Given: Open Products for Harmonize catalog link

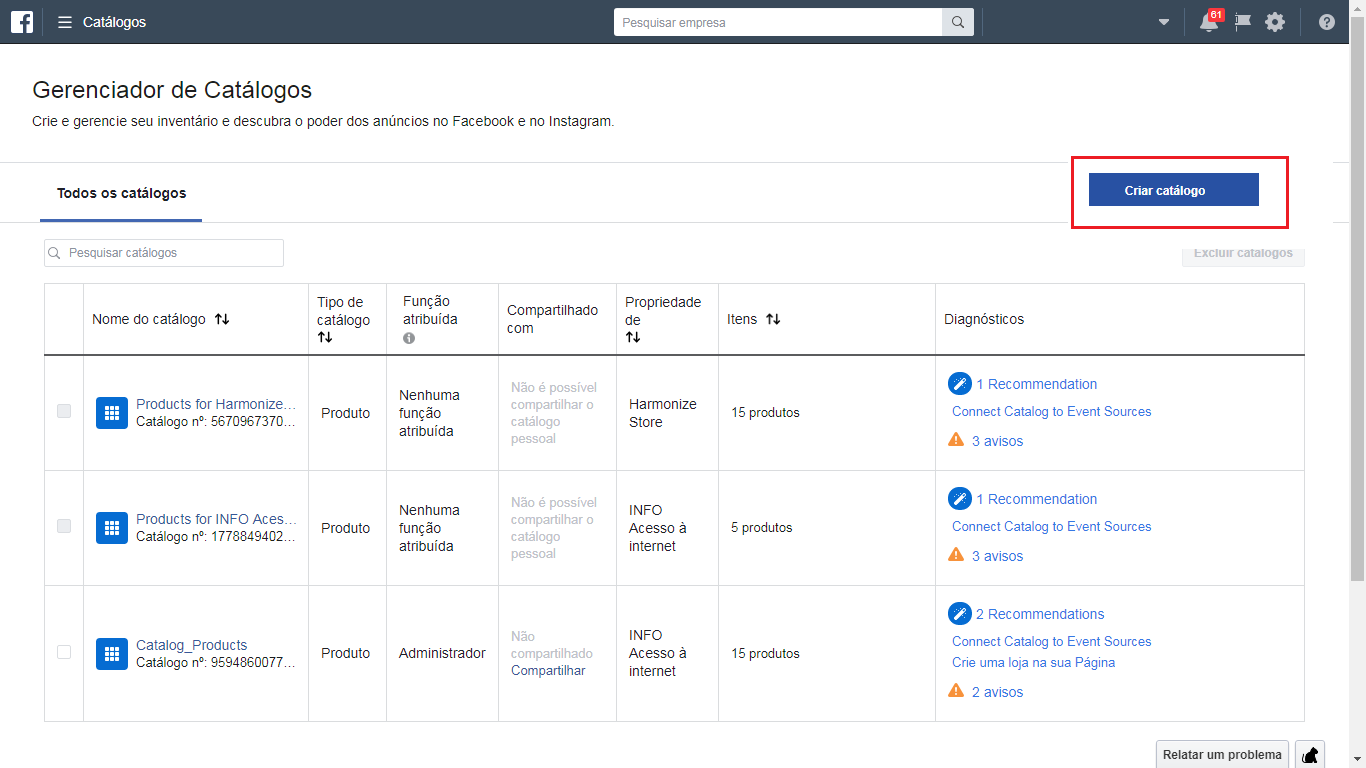Looking at the screenshot, I should (217, 404).
